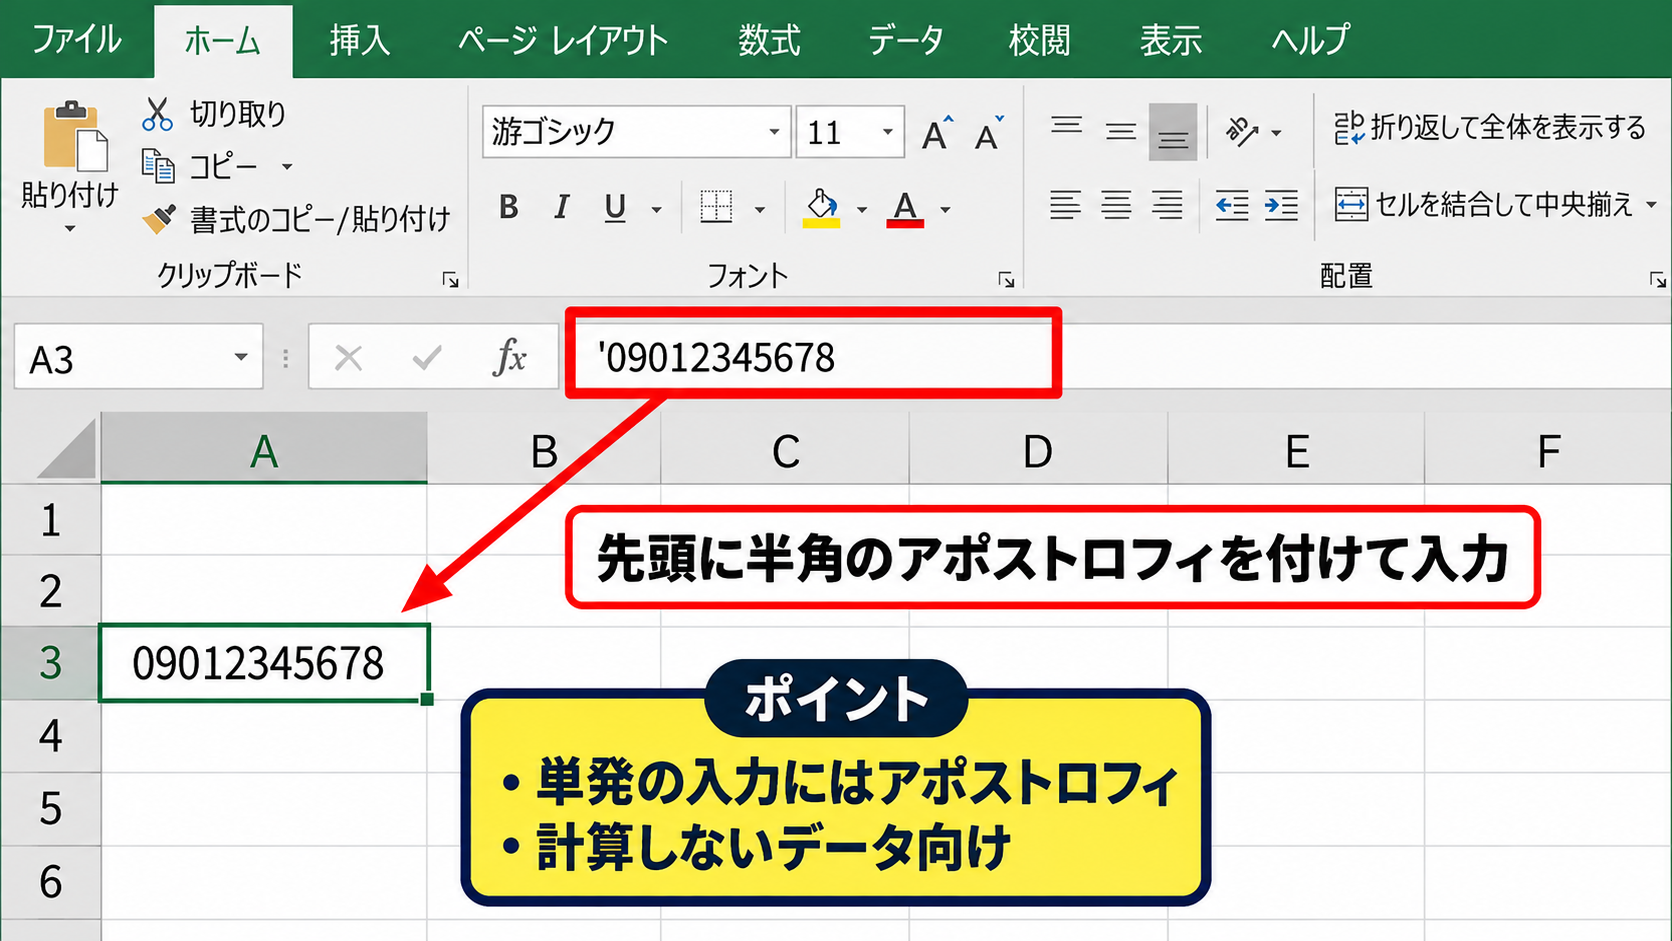Click the Cut (切り取り) scissors icon

pyautogui.click(x=157, y=114)
